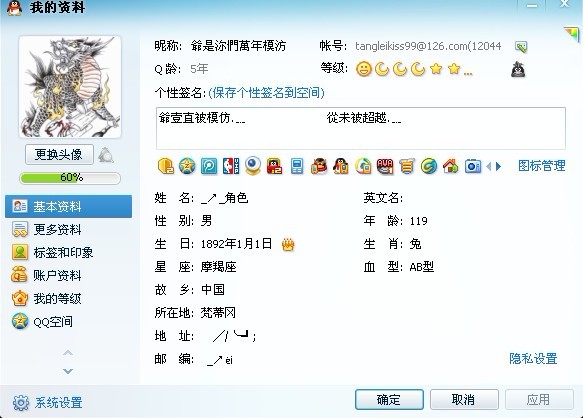Open the 图标管理 link
This screenshot has width=583, height=418.
[x=542, y=165]
